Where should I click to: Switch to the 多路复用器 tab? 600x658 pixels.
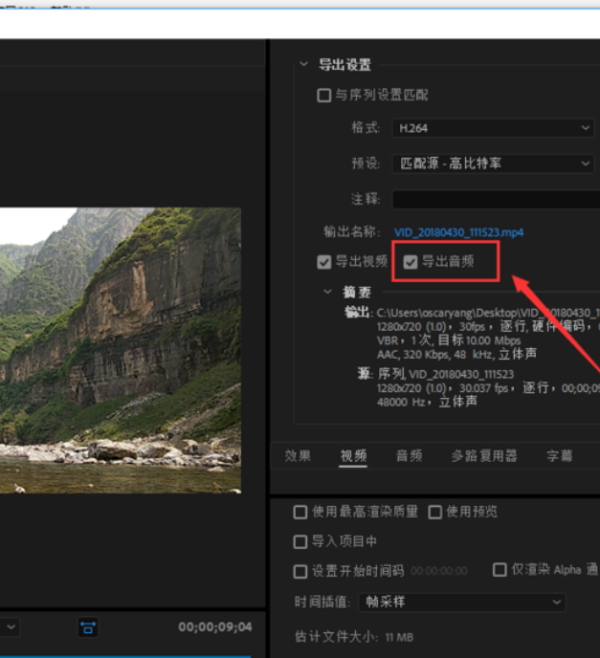click(484, 456)
